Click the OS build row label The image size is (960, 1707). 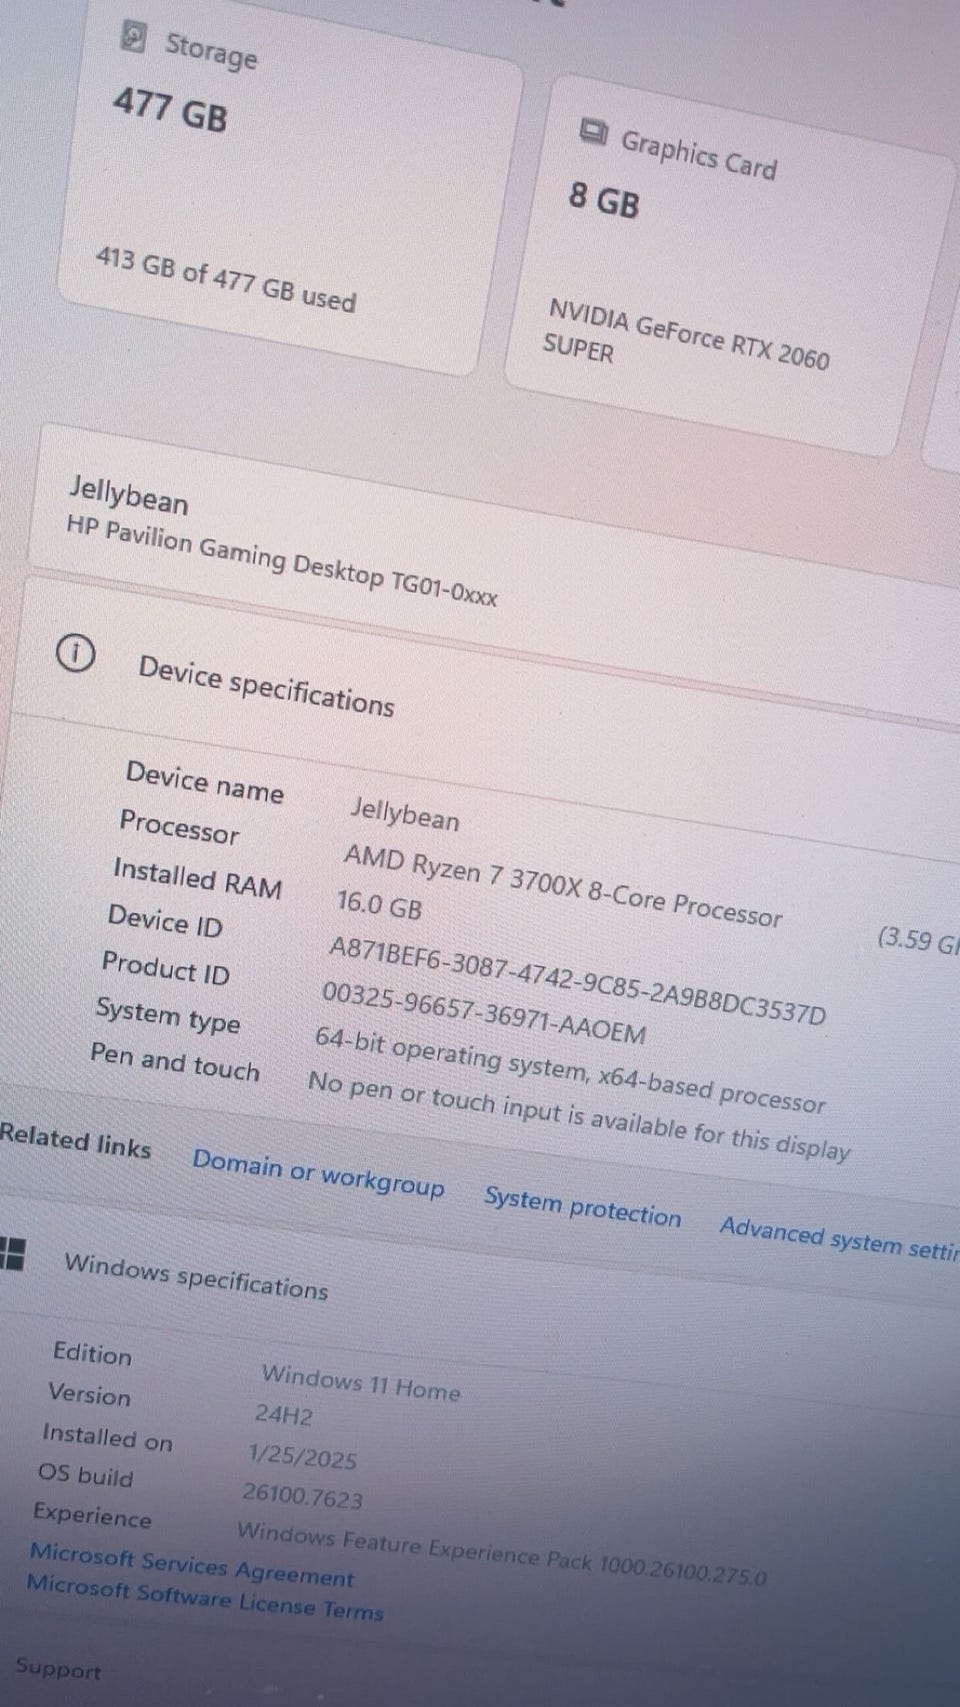click(x=85, y=1474)
